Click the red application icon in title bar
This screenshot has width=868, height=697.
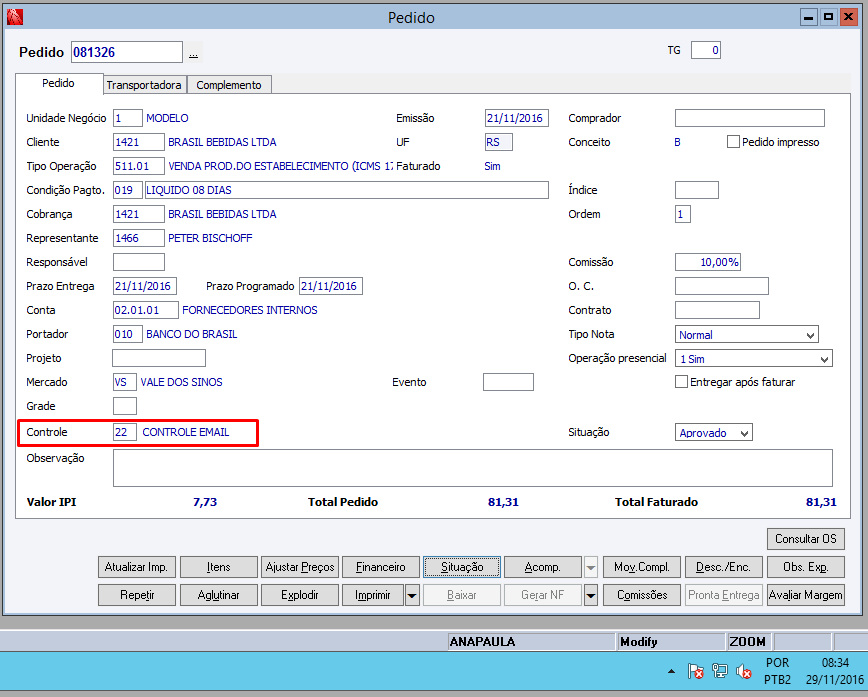click(x=14, y=17)
